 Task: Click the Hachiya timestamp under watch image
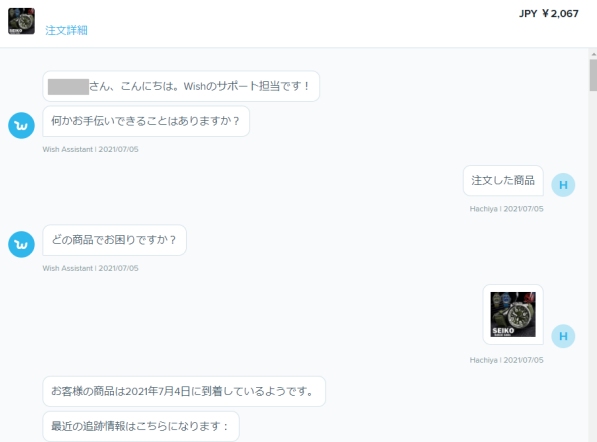[506, 360]
